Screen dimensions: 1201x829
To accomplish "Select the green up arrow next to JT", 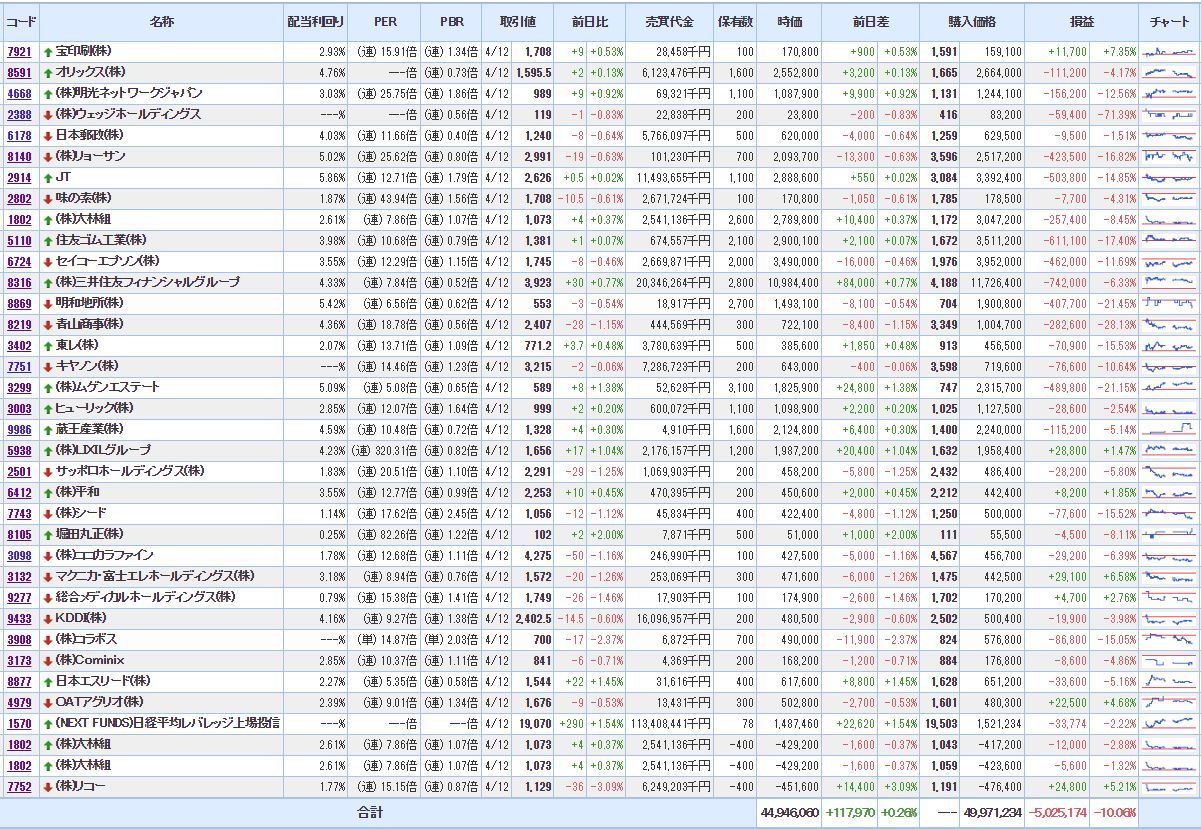I will coord(48,177).
